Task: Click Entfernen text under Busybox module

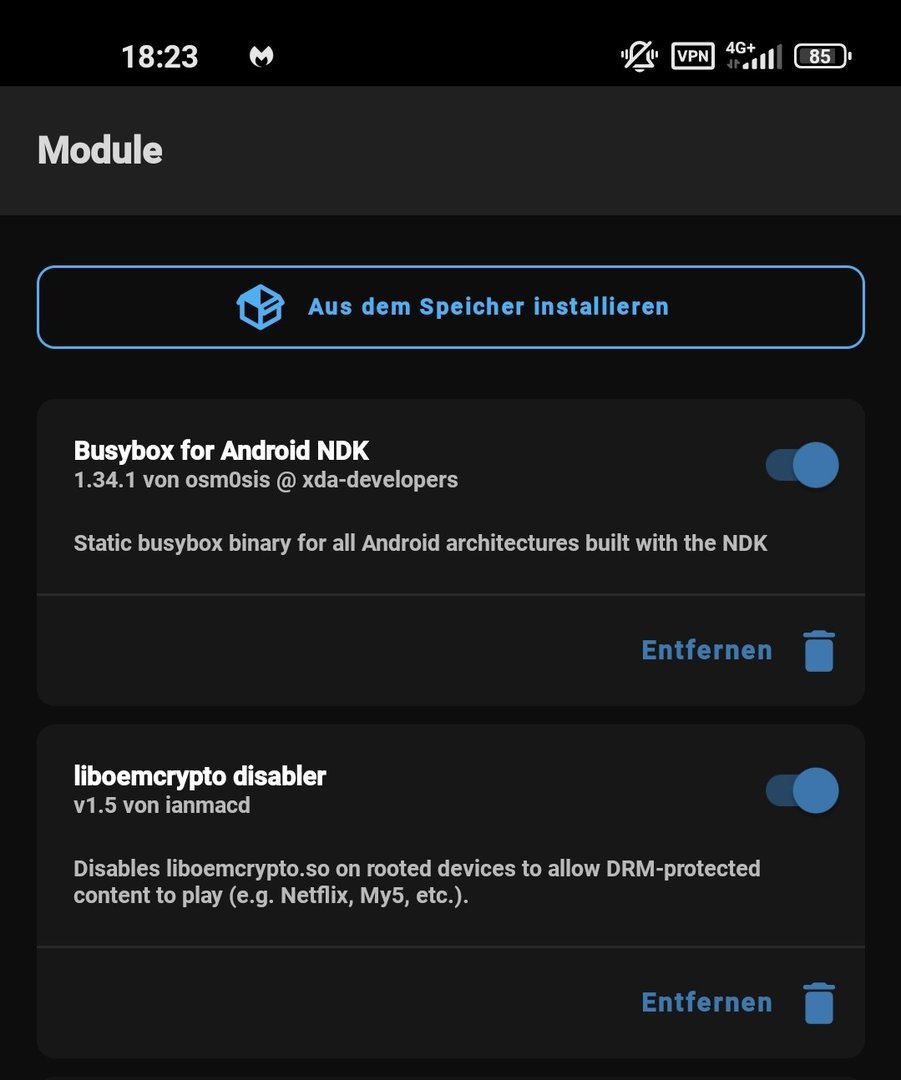Action: point(707,651)
